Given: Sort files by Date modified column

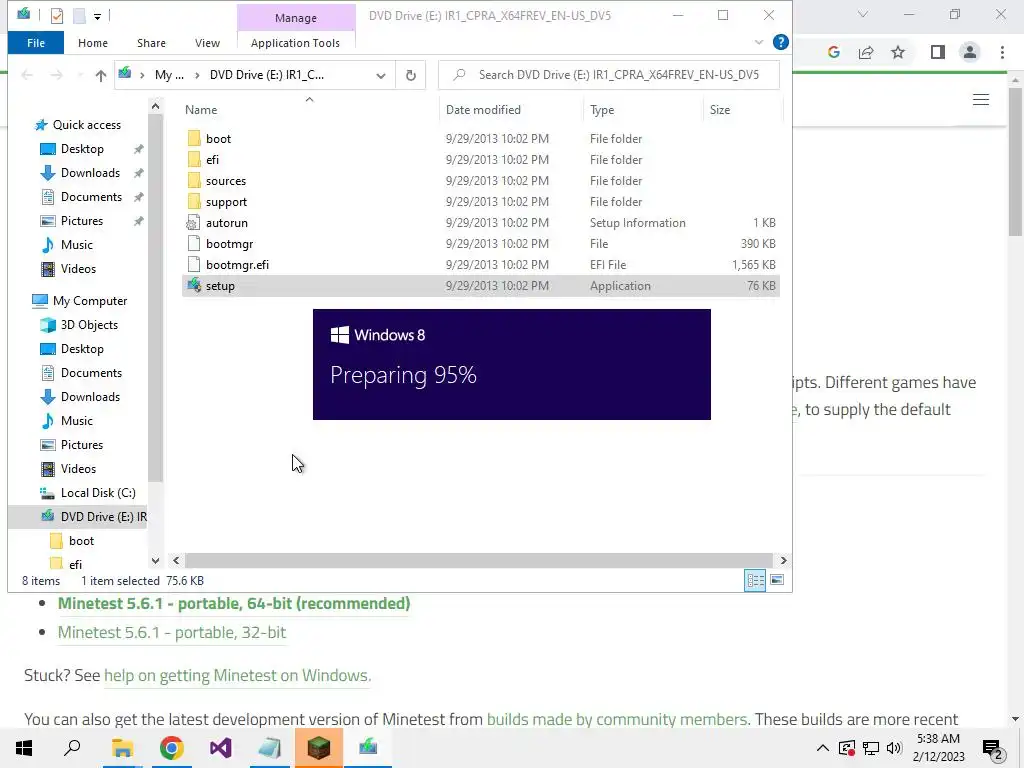Looking at the screenshot, I should (x=483, y=110).
